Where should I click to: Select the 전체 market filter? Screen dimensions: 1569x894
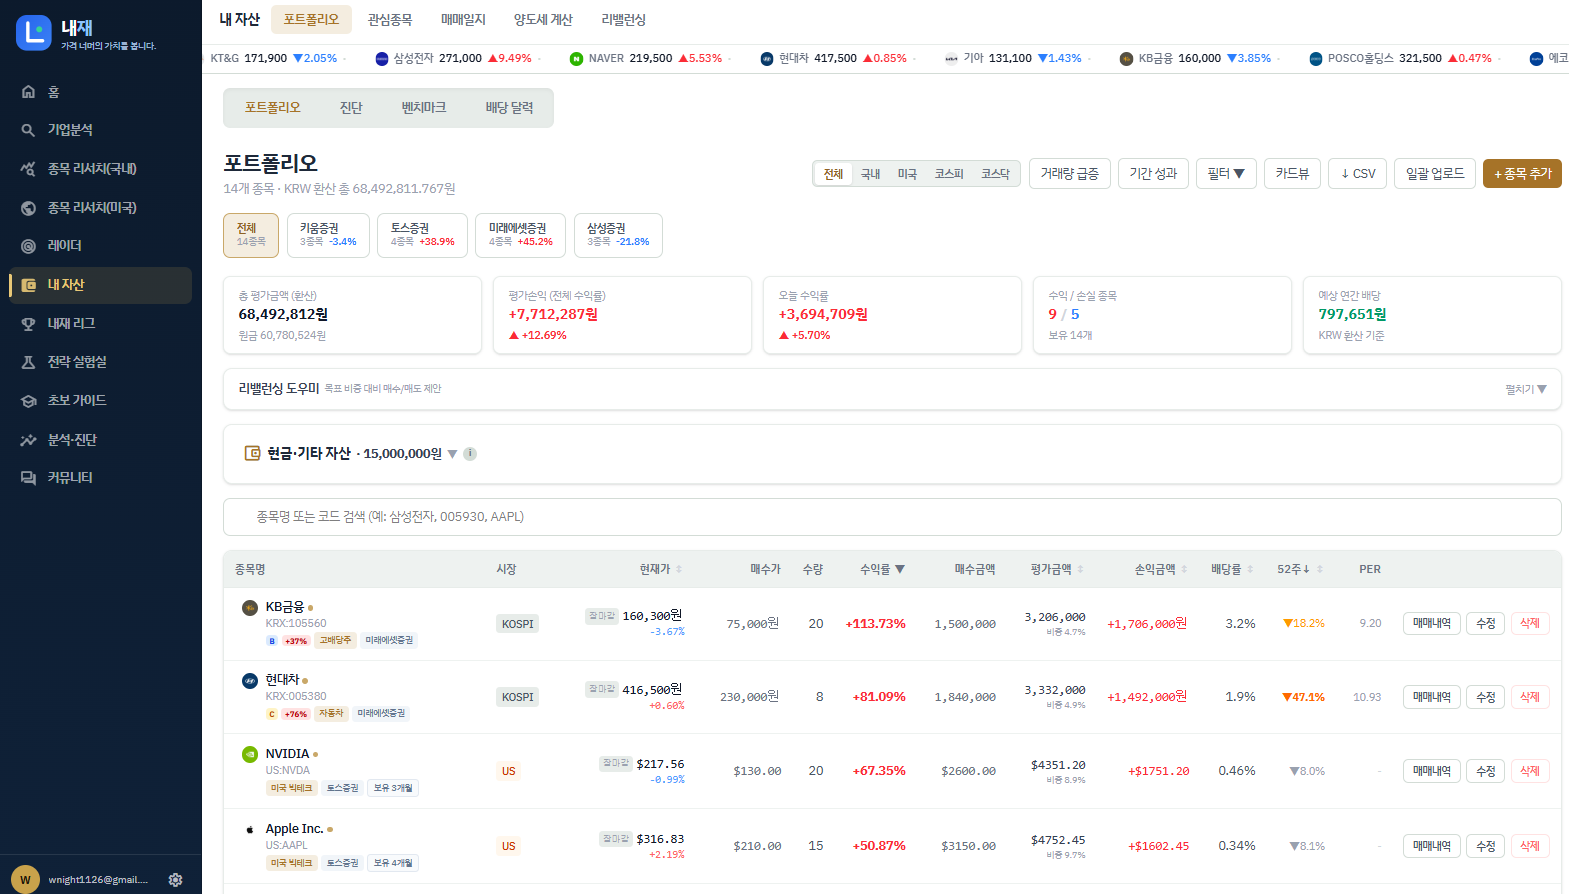[833, 174]
